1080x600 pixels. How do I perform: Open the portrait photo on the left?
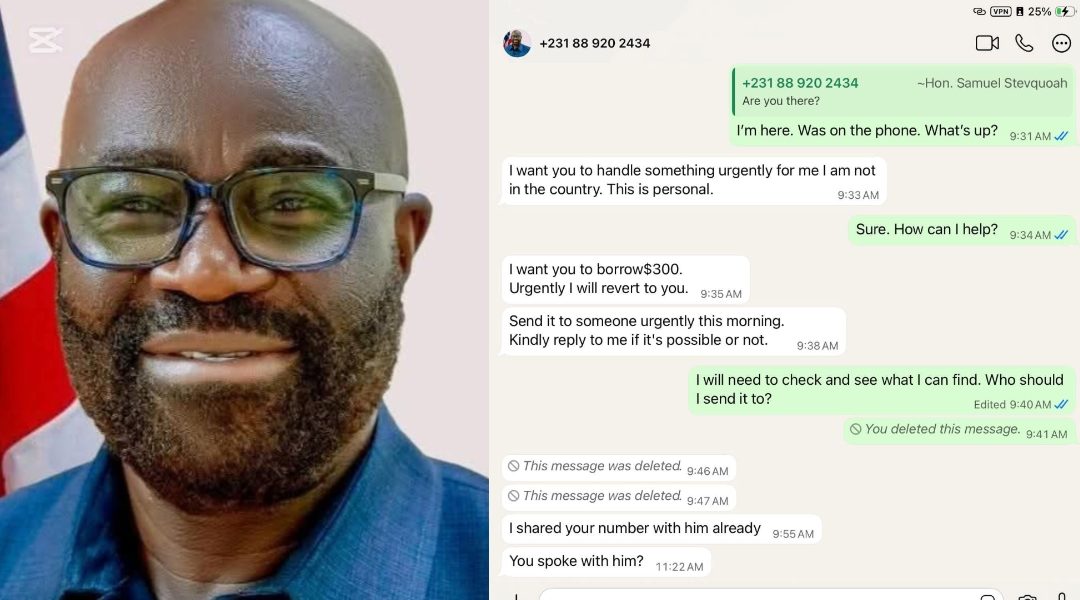pos(245,300)
